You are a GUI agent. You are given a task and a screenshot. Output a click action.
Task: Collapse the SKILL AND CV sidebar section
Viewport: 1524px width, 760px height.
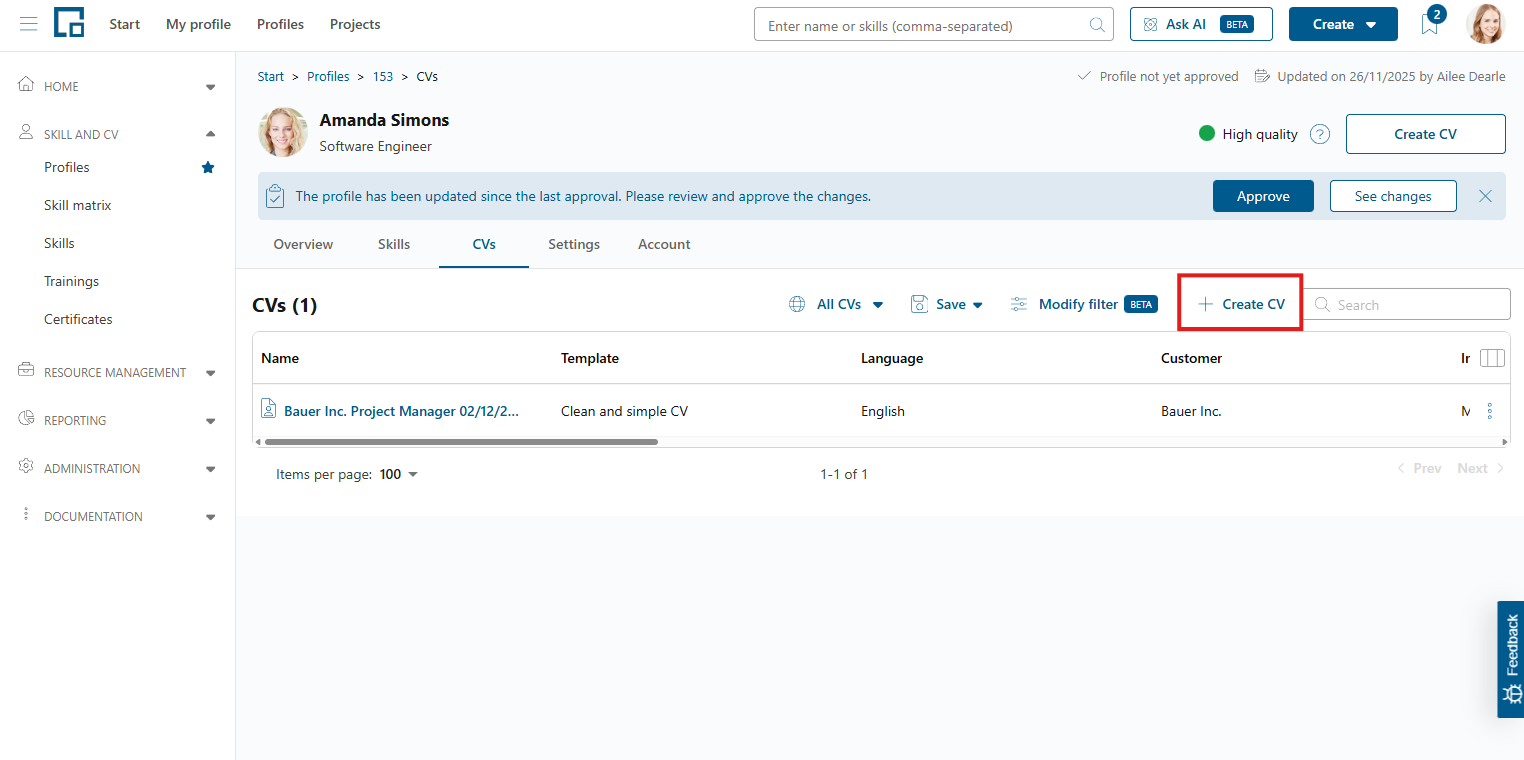210,134
